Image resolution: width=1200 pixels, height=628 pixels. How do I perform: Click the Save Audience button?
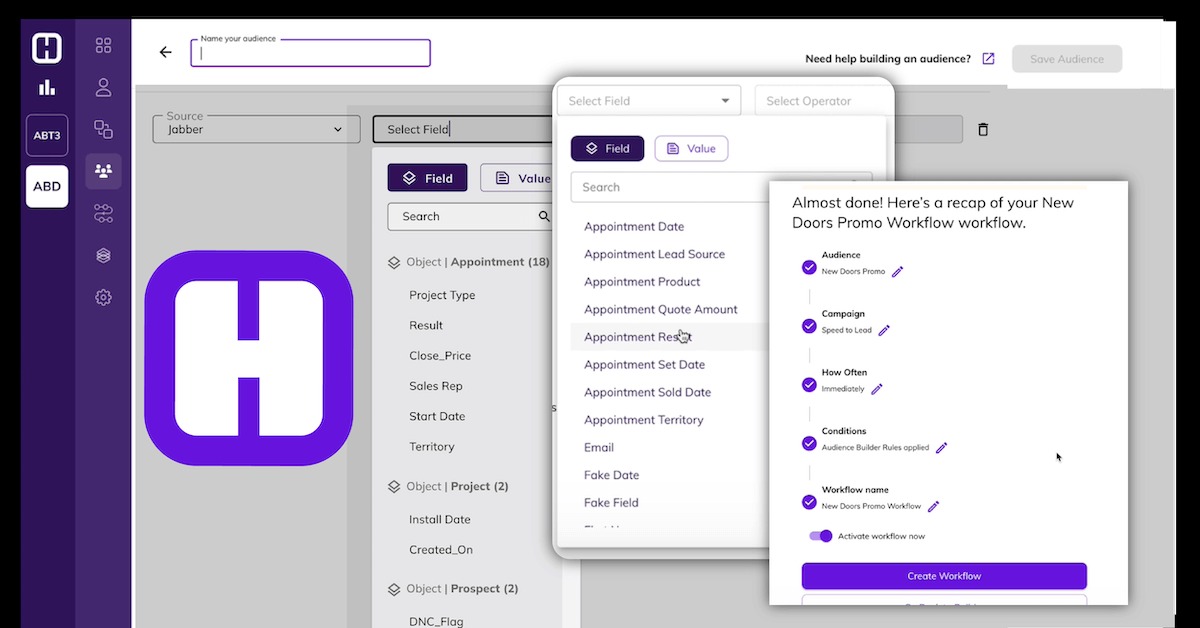click(x=1066, y=58)
